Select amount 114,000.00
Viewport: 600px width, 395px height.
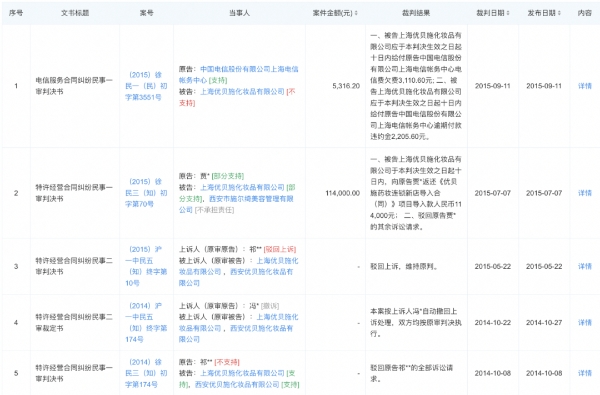pyautogui.click(x=342, y=193)
